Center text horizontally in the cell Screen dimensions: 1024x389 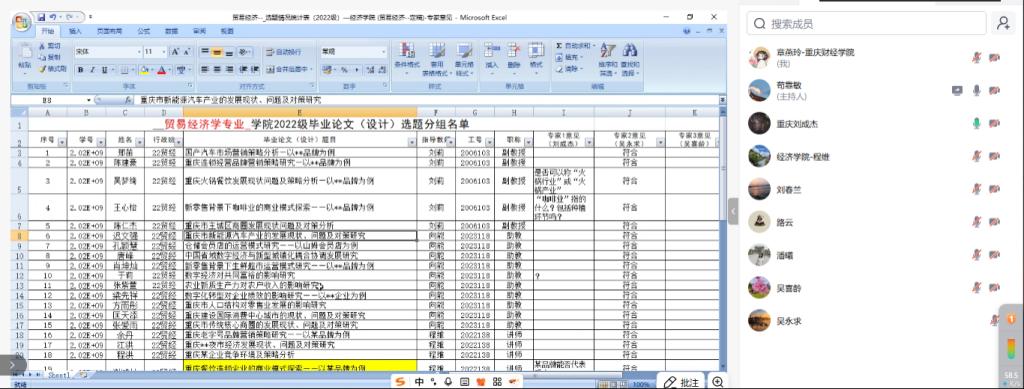(217, 70)
